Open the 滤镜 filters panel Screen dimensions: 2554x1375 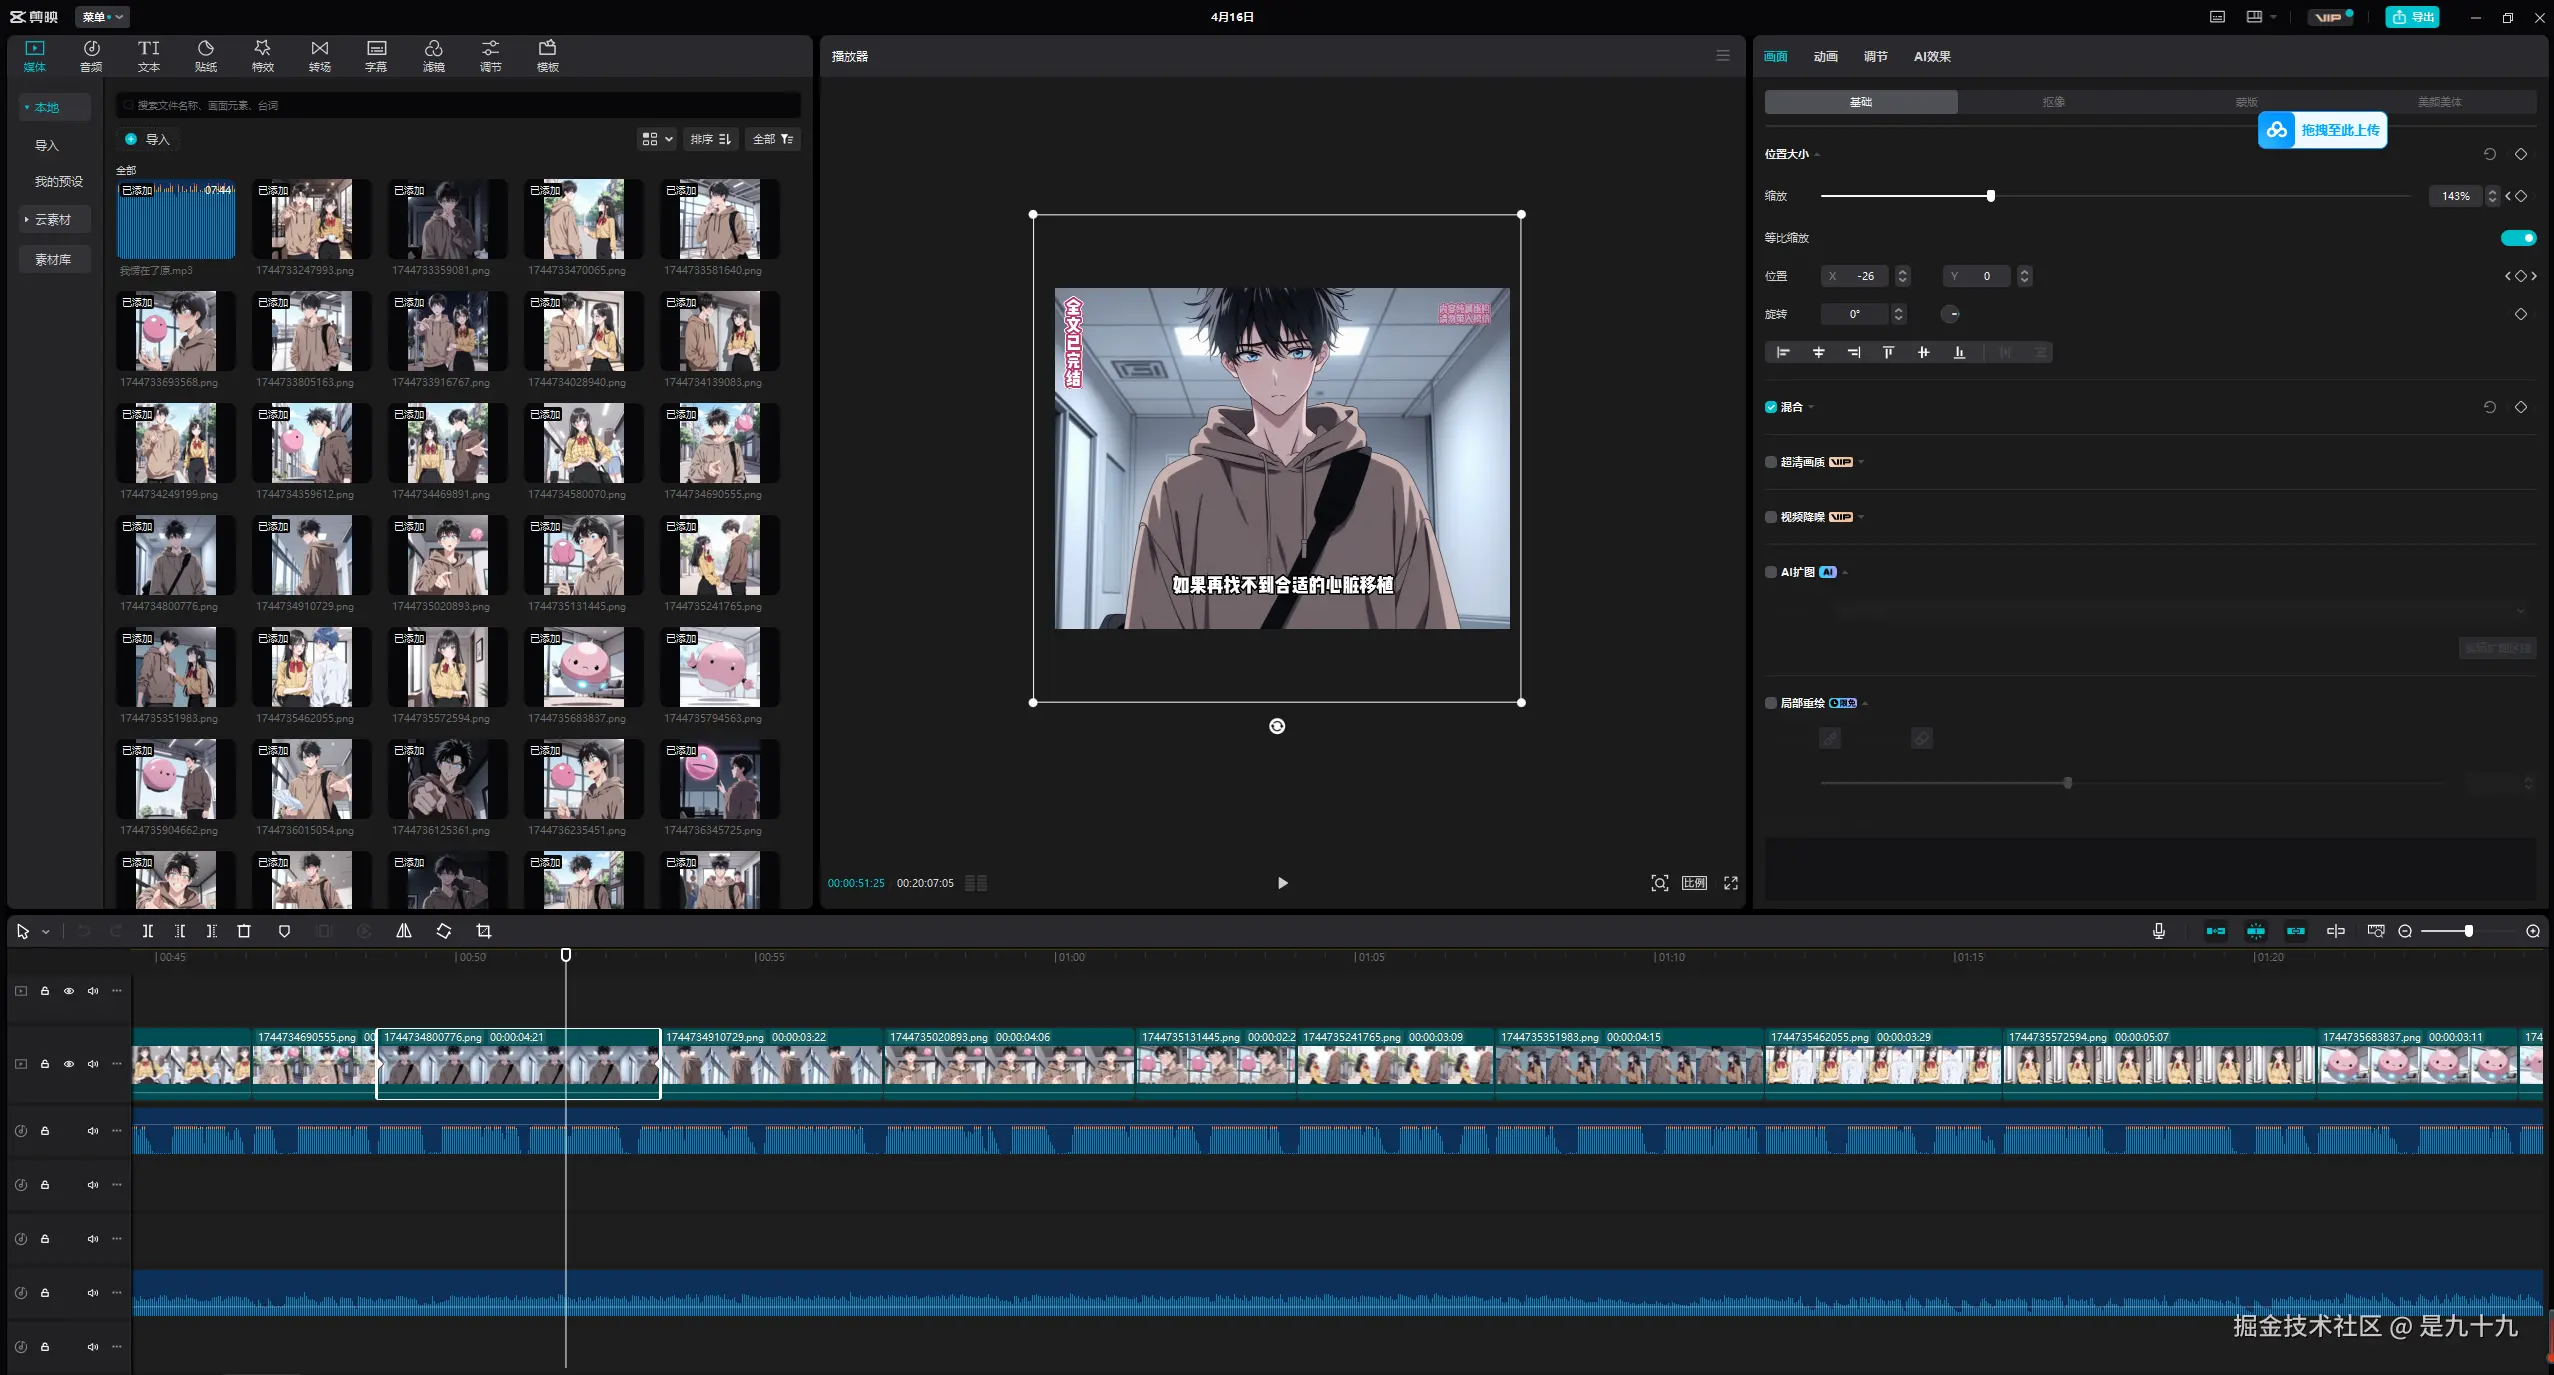(x=433, y=56)
